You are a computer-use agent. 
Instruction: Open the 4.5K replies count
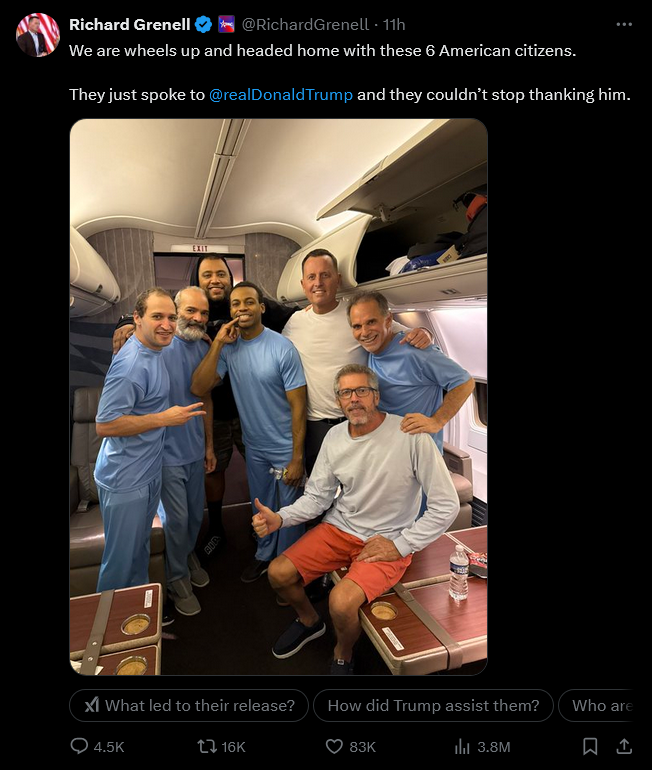click(109, 747)
